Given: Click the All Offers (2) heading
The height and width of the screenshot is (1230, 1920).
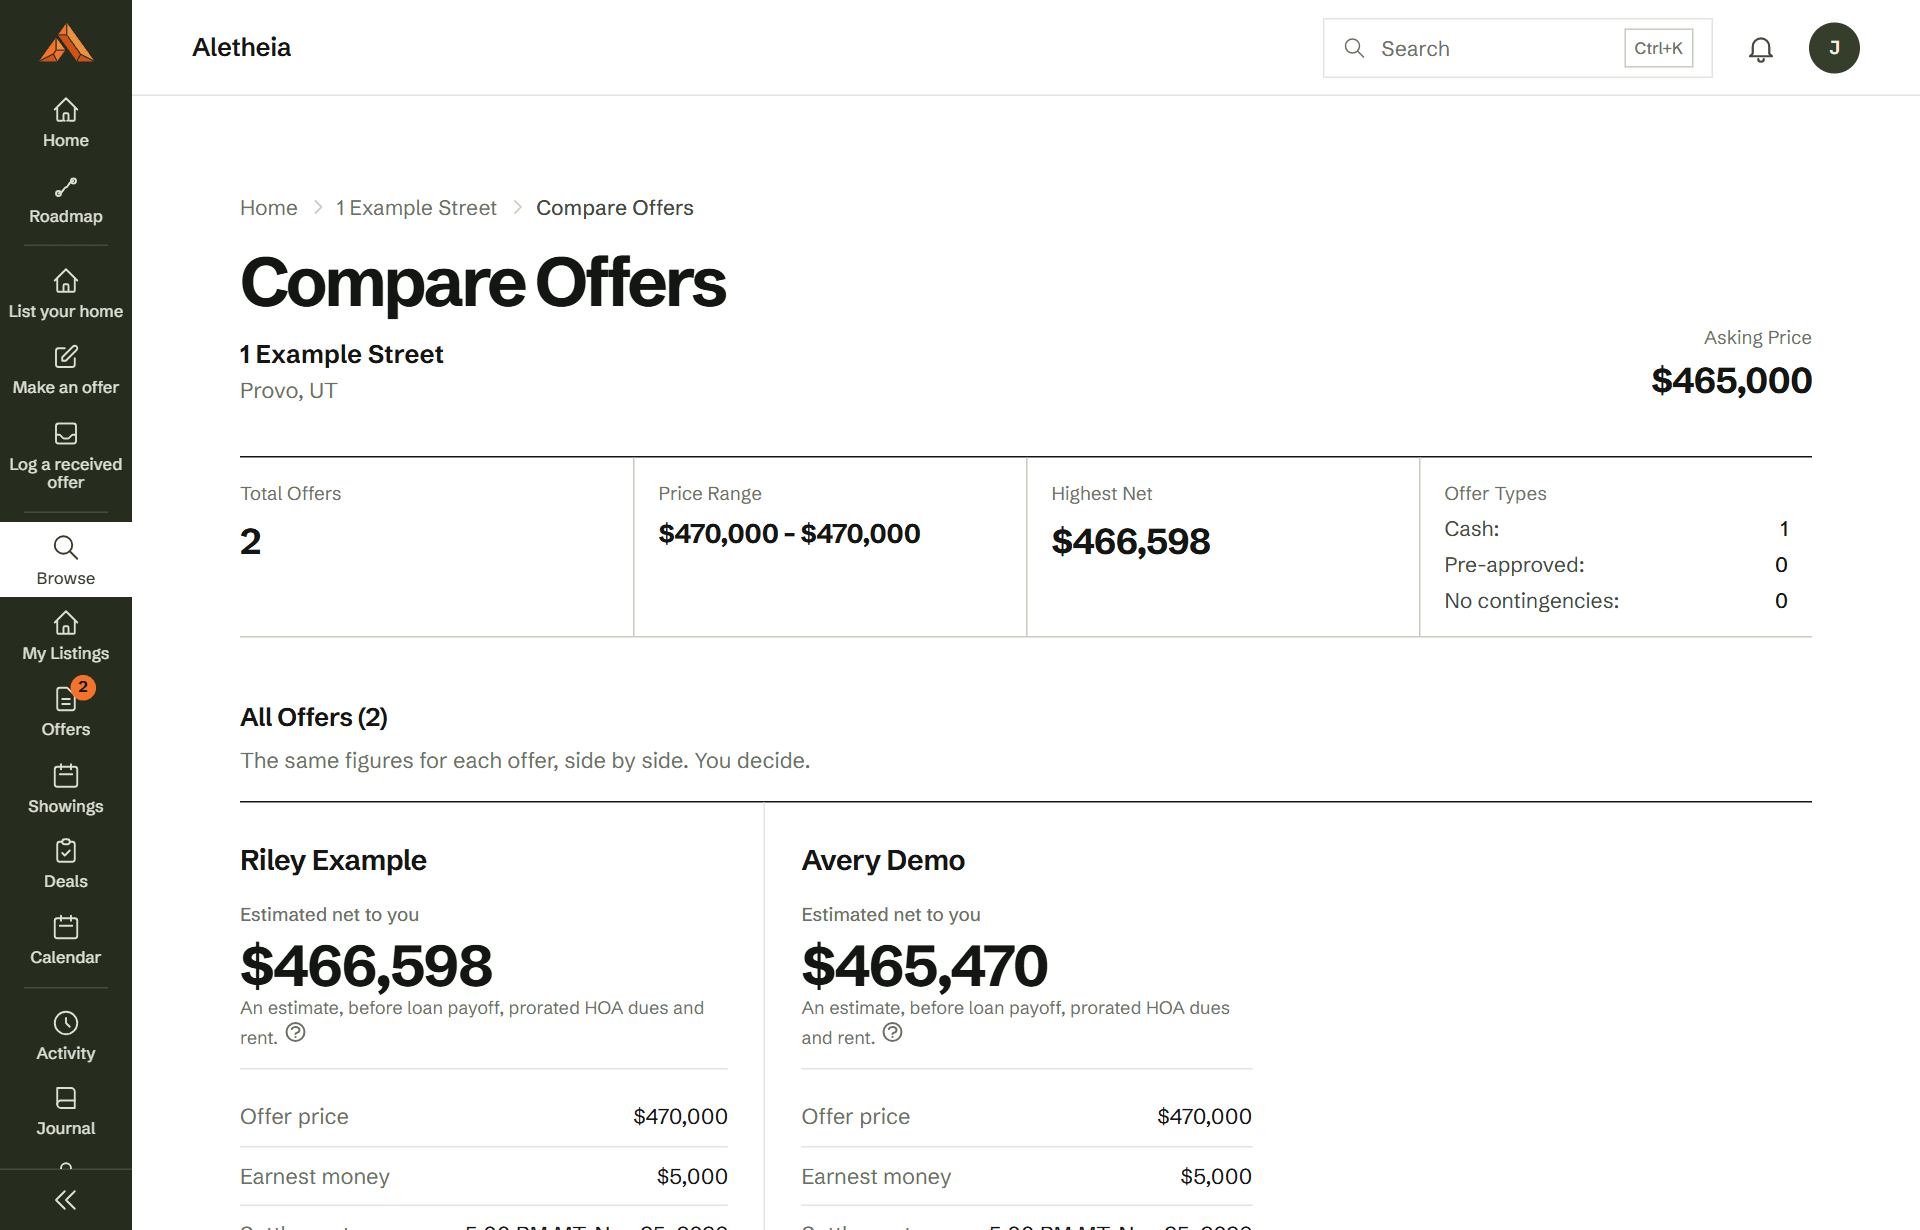Looking at the screenshot, I should (314, 718).
